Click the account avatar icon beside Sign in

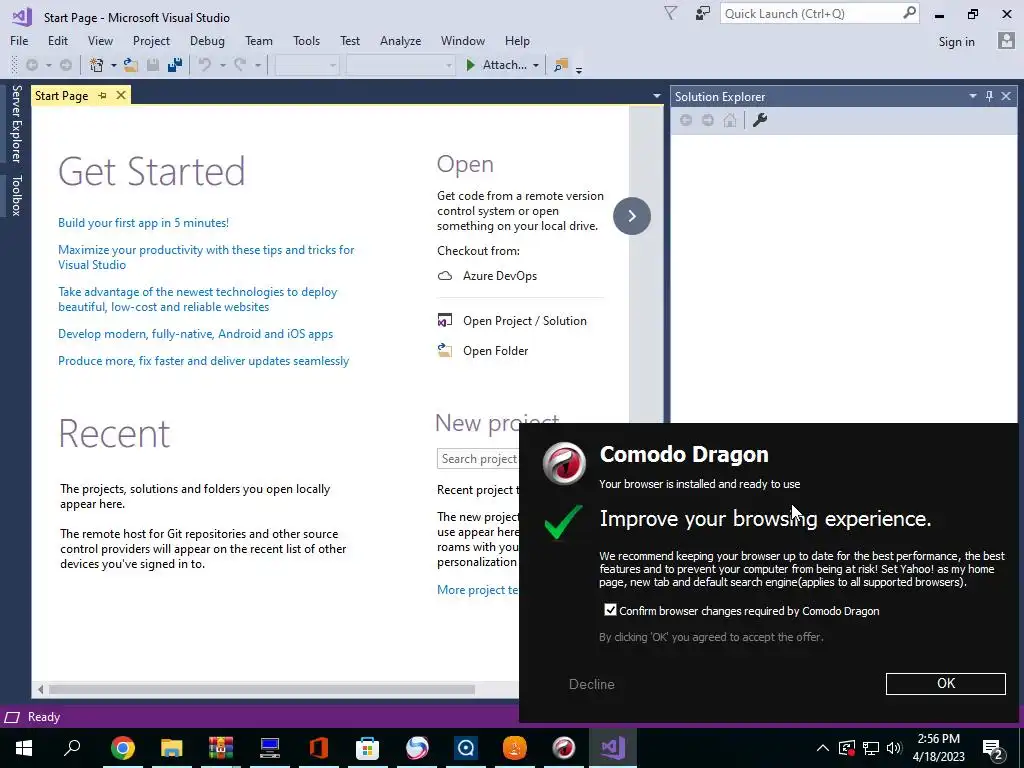pyautogui.click(x=1006, y=41)
